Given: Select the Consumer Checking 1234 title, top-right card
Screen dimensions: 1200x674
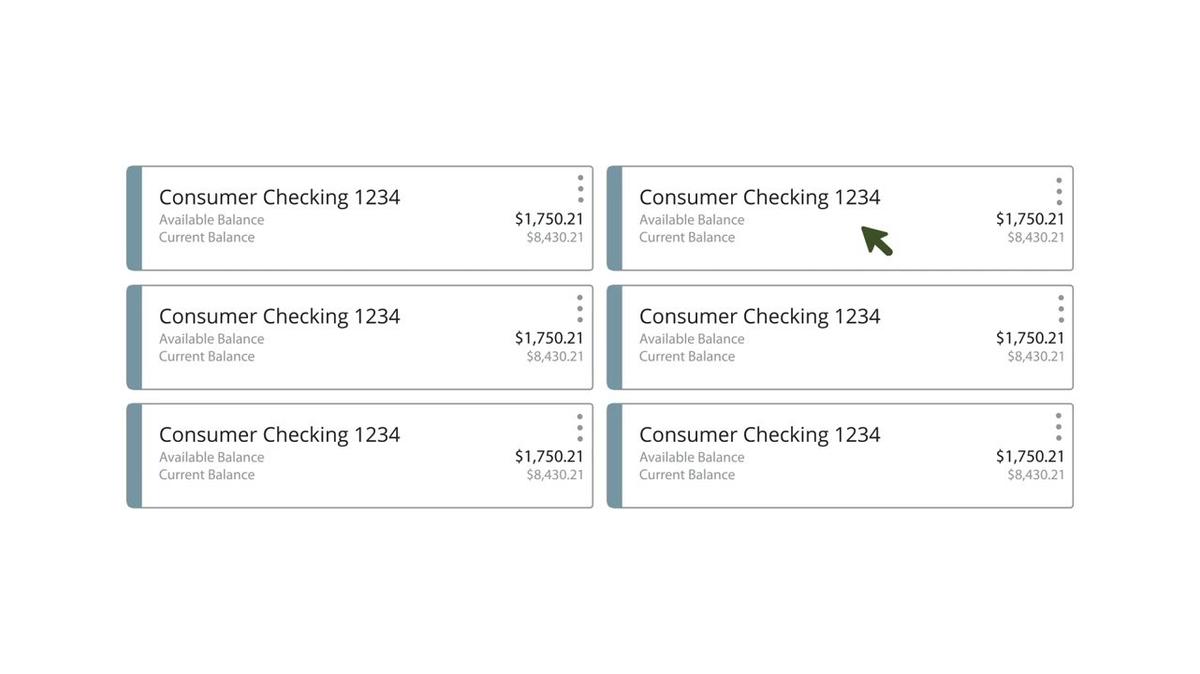Looking at the screenshot, I should [x=759, y=197].
